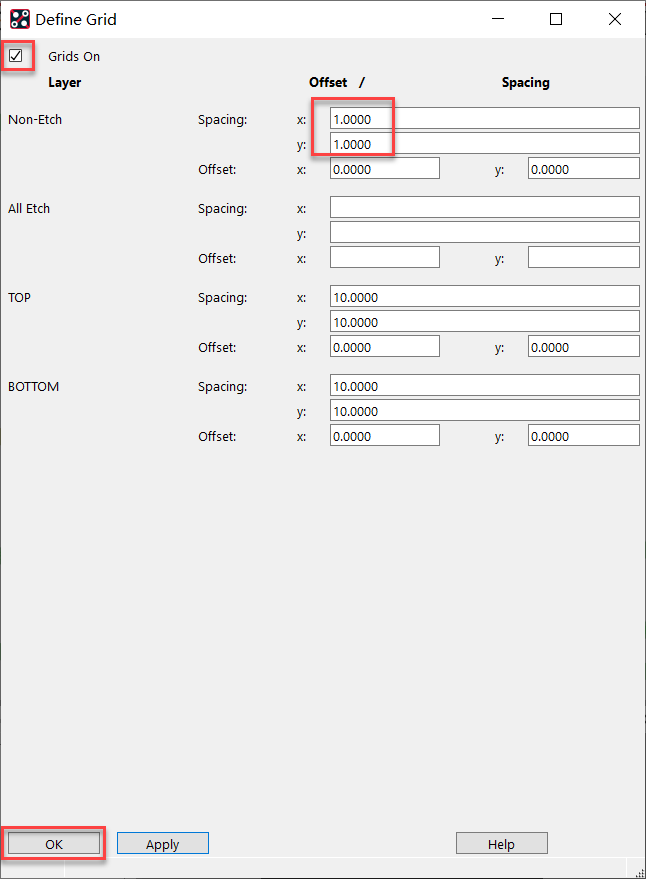Select the Non-Etch offset x field
The width and height of the screenshot is (646, 879).
click(384, 170)
